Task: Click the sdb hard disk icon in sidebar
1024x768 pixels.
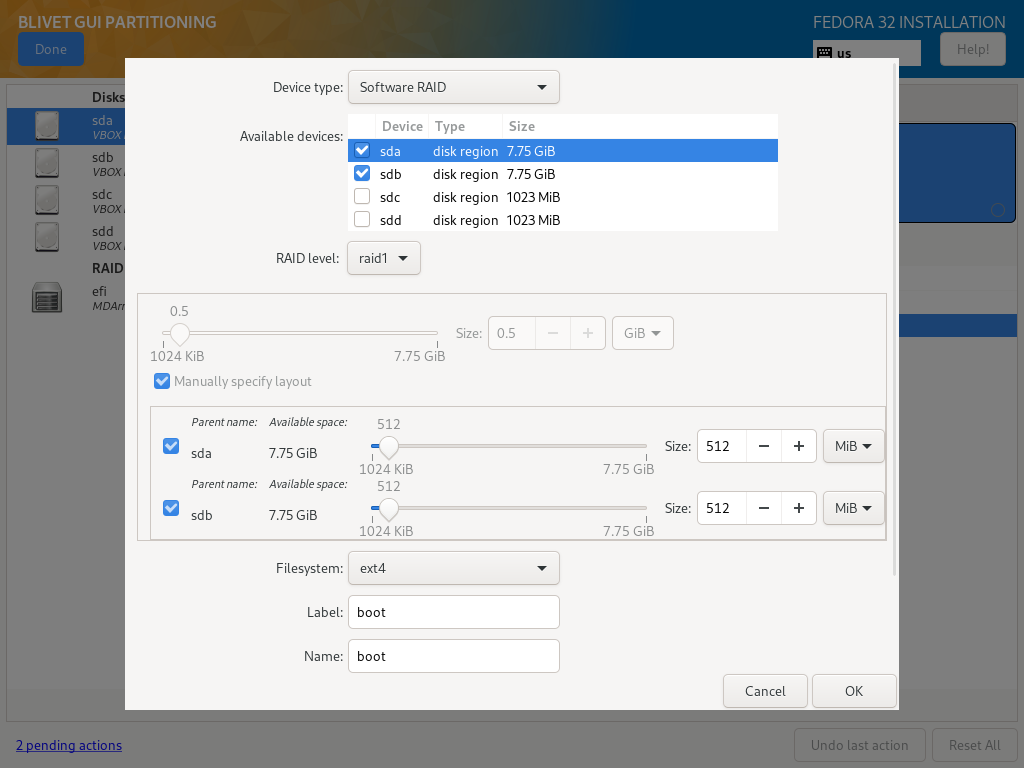Action: (x=47, y=162)
